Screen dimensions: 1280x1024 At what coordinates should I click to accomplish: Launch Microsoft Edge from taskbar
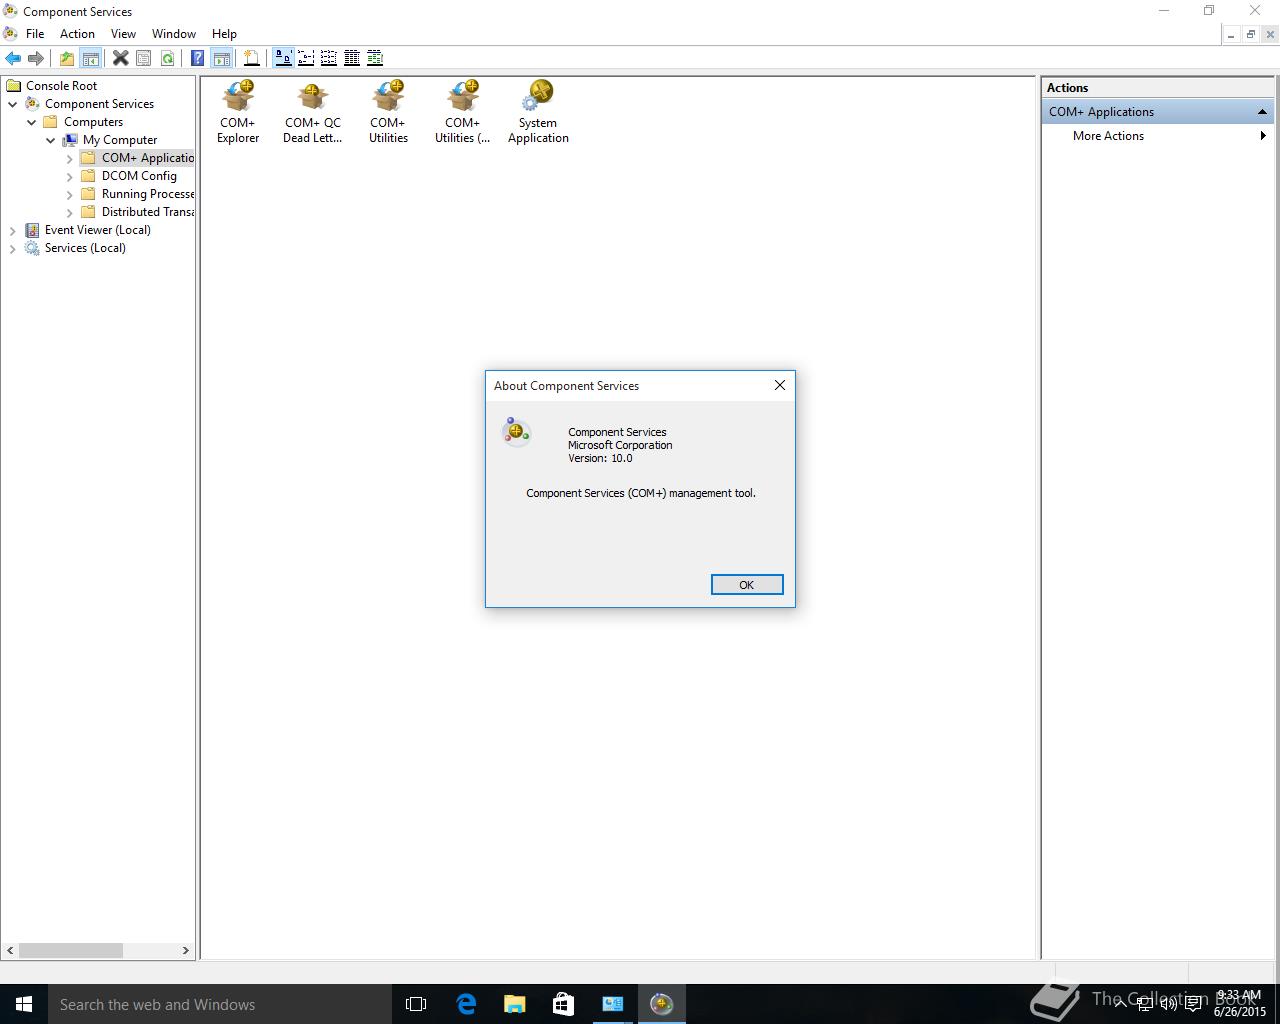(x=466, y=1004)
